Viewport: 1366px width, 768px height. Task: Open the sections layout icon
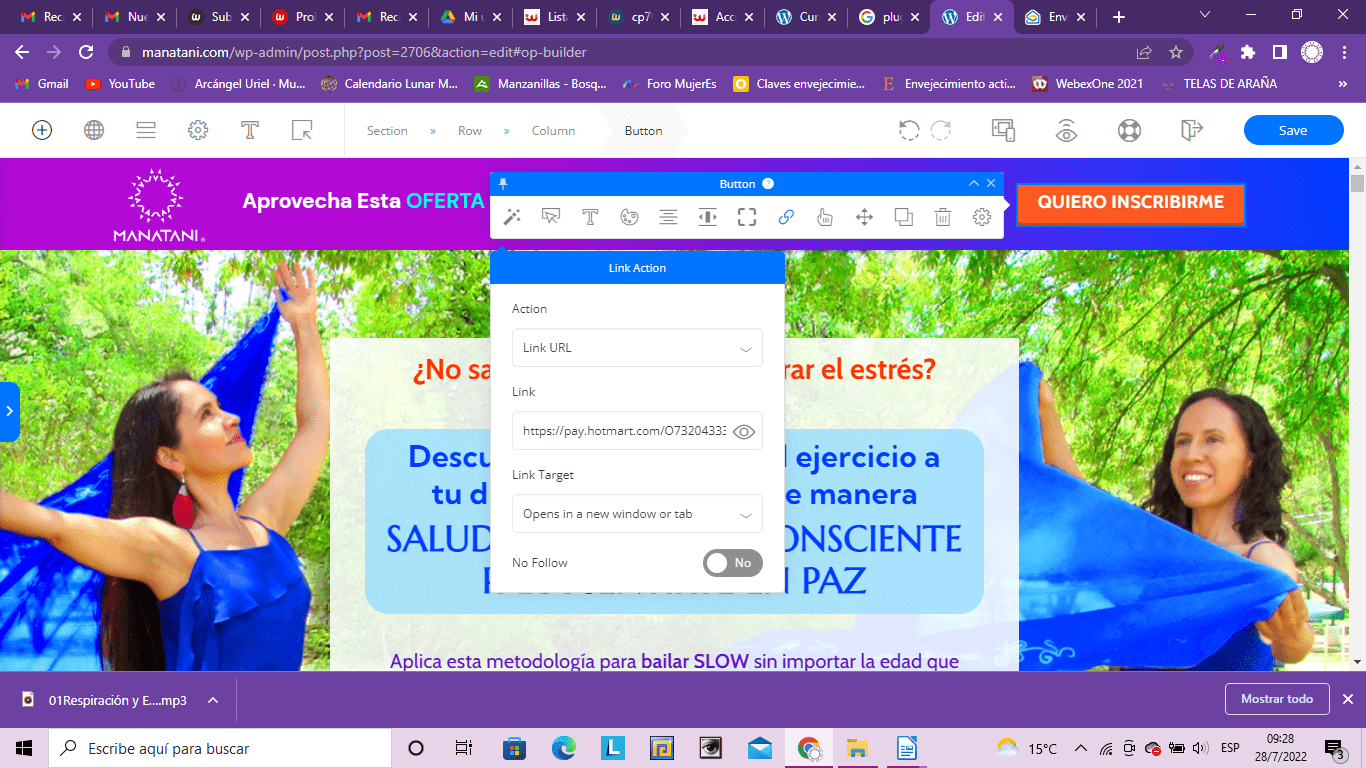146,130
